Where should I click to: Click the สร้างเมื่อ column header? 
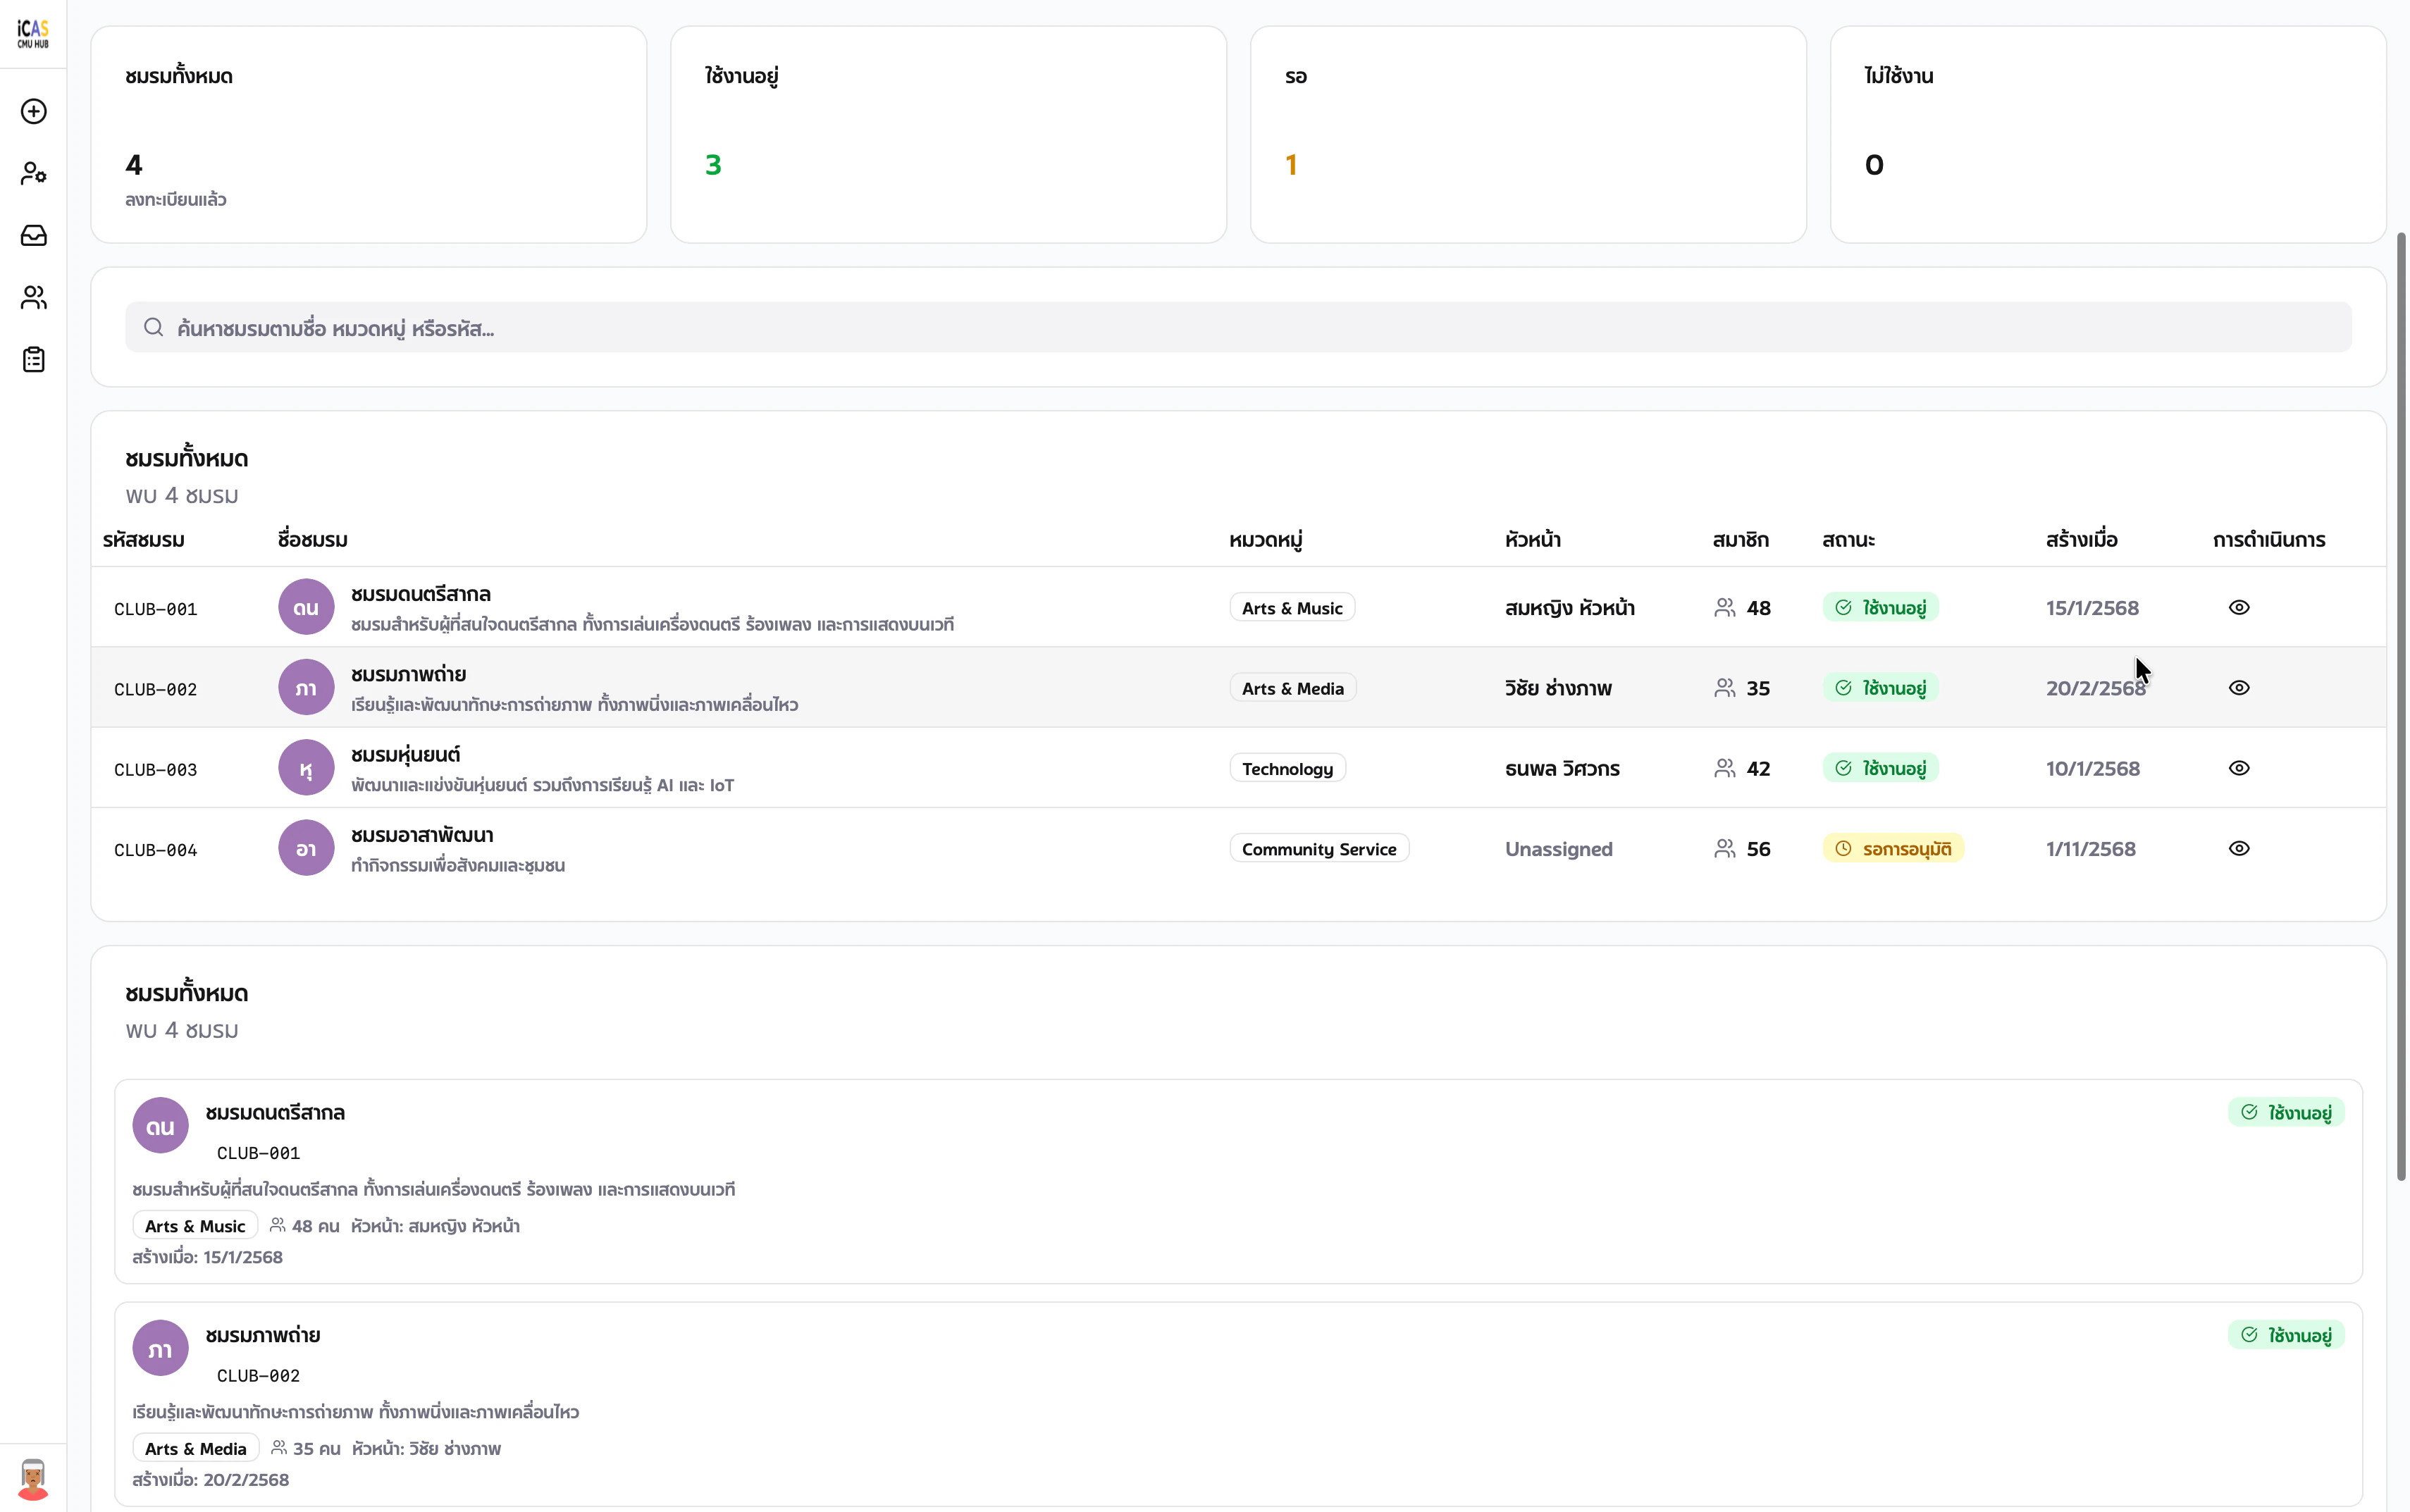tap(2082, 540)
